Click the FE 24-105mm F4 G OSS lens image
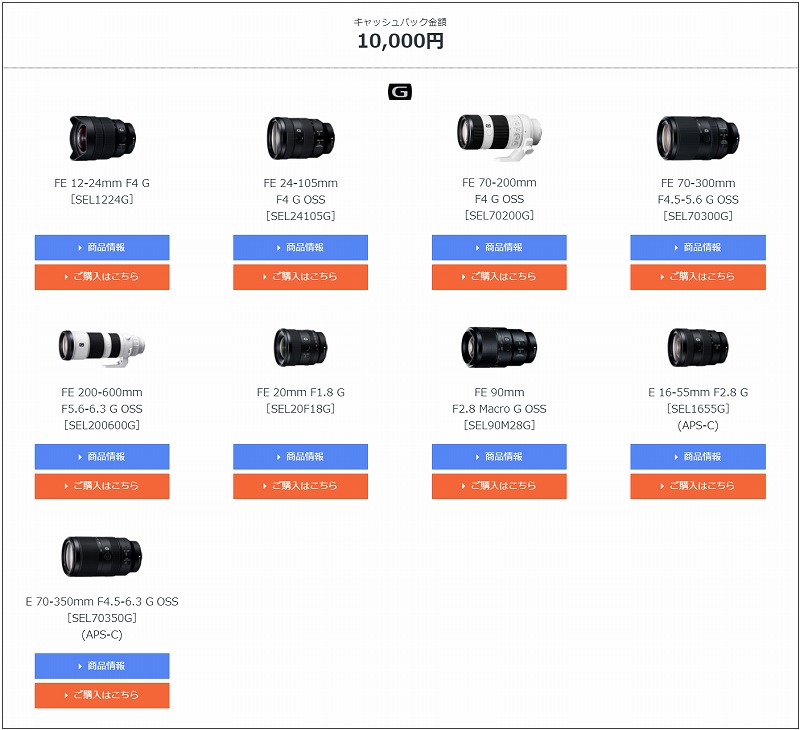 click(x=300, y=137)
